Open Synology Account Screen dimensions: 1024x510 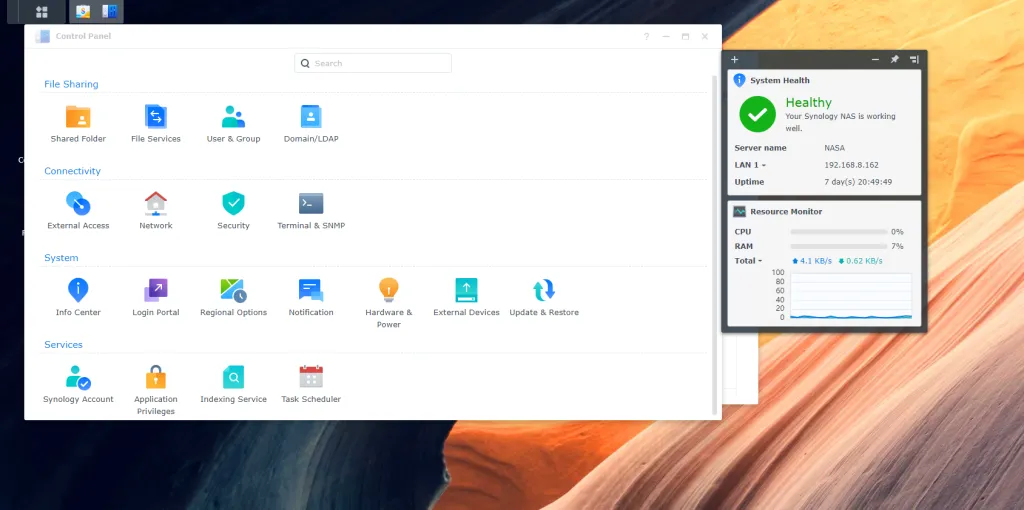78,385
